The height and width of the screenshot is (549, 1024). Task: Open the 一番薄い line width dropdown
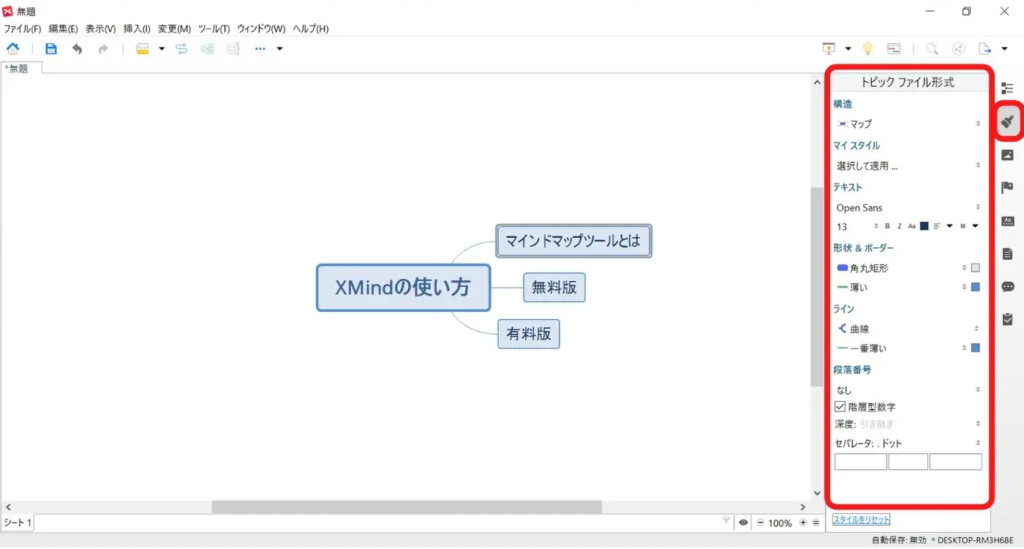[901, 348]
